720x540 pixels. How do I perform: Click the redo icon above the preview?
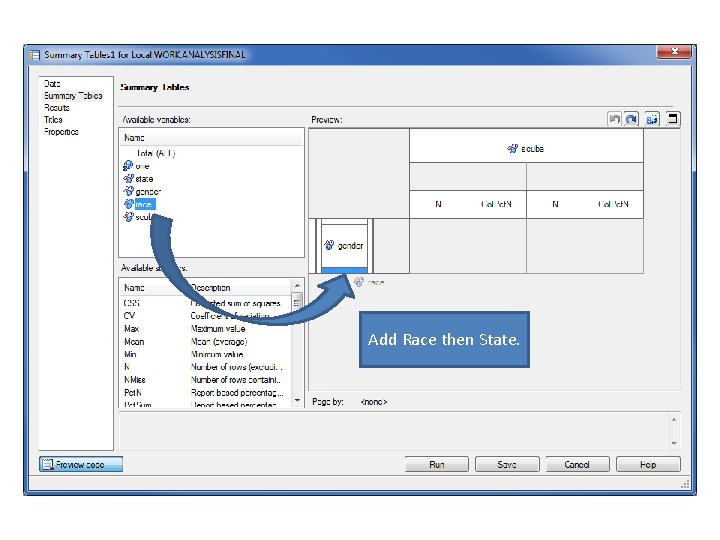click(632, 119)
